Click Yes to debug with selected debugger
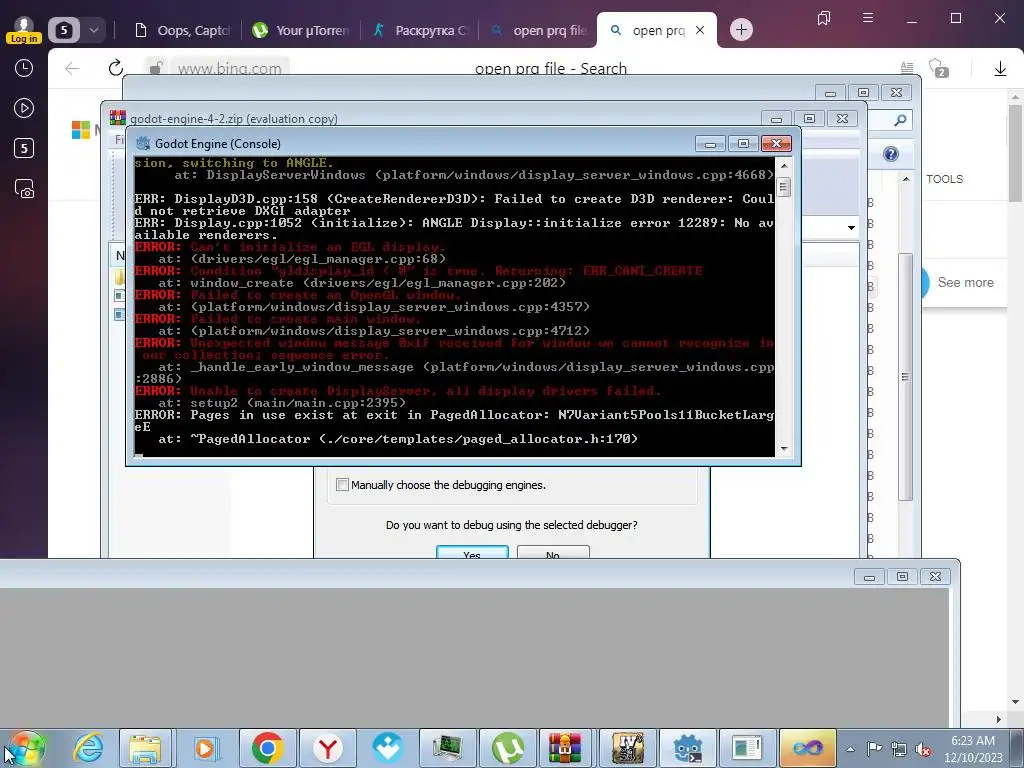 (x=472, y=552)
